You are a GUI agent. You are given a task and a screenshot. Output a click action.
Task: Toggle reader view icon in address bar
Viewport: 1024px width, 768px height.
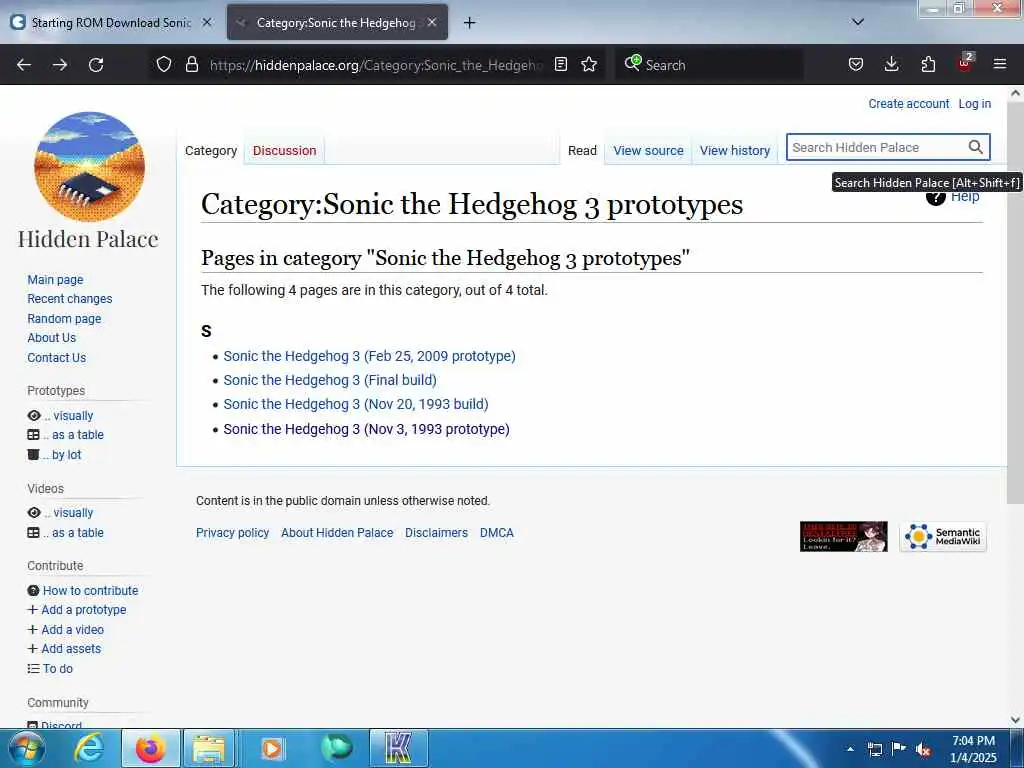tap(560, 64)
